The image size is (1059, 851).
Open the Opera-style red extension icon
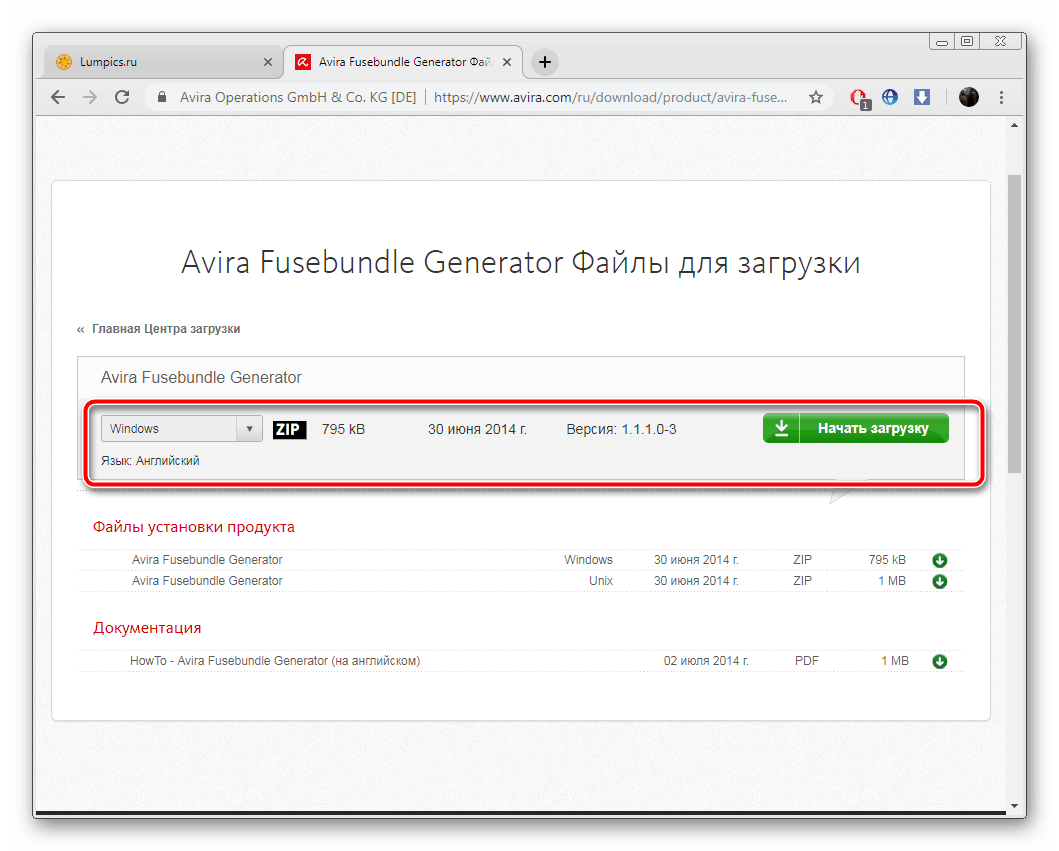point(858,97)
